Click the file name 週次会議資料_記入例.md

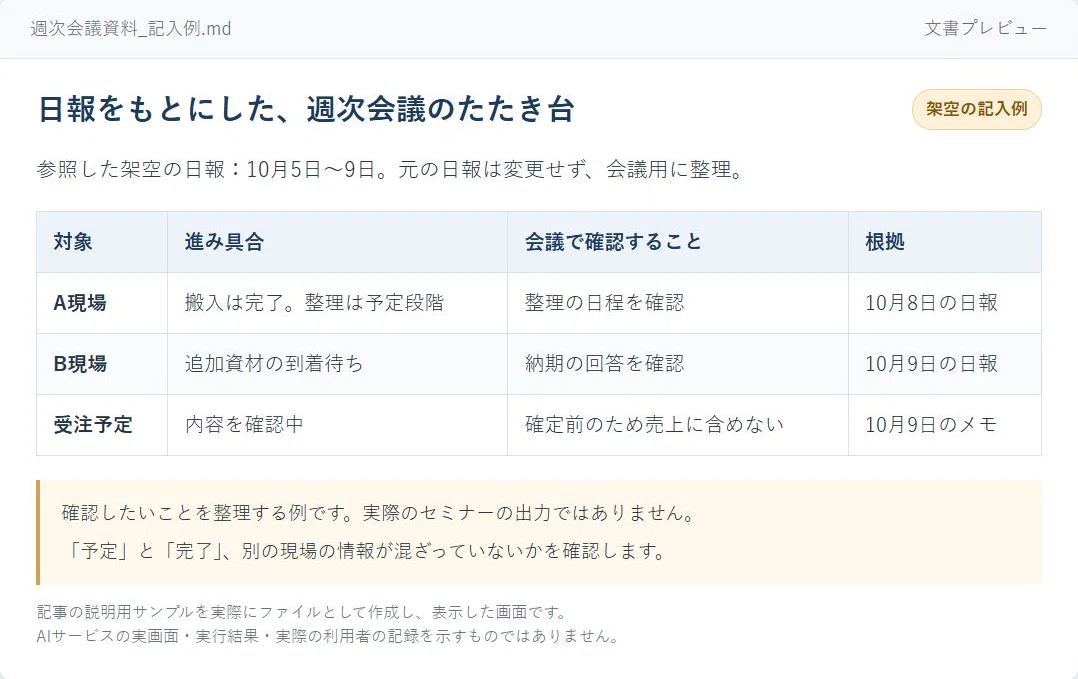131,29
